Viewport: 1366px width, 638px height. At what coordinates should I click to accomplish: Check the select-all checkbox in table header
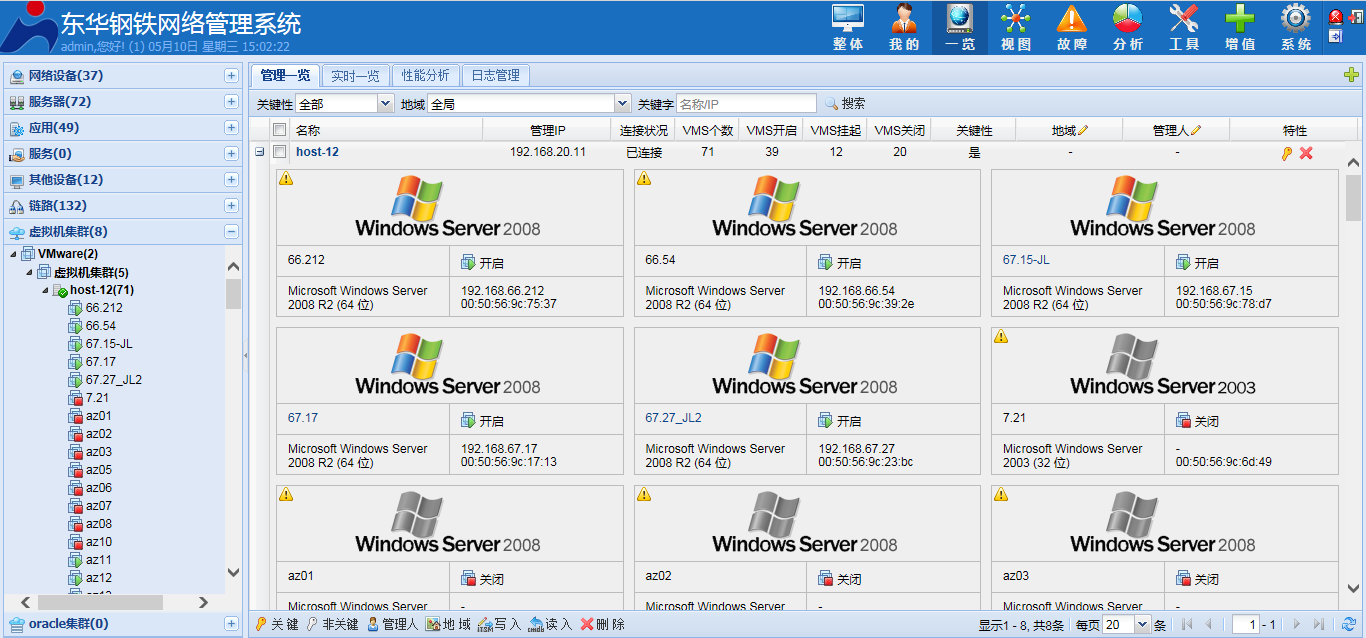(x=280, y=130)
